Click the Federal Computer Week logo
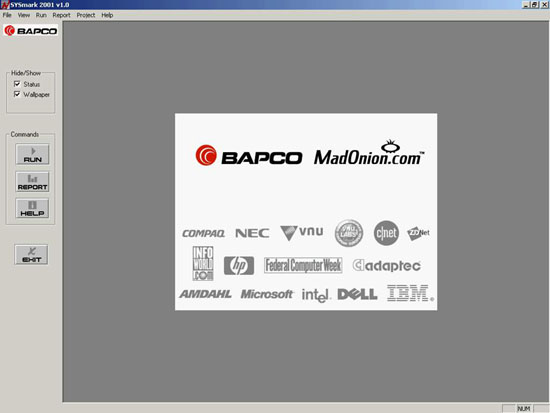 coord(303,265)
